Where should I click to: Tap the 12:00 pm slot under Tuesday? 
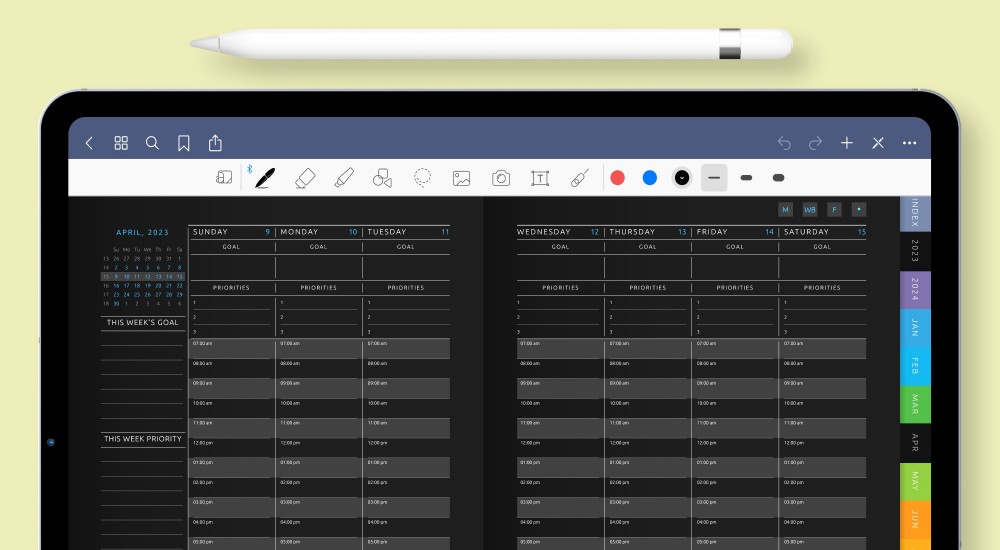pyautogui.click(x=406, y=447)
